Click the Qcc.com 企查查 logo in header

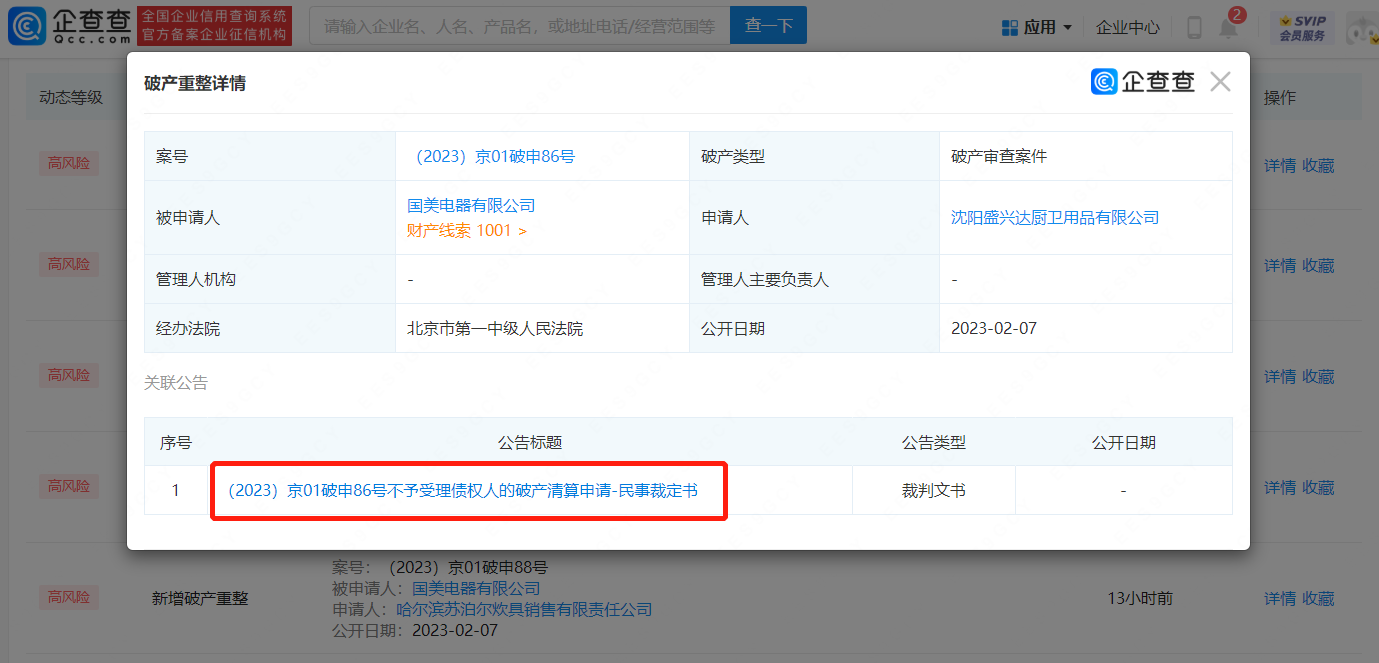pyautogui.click(x=69, y=26)
